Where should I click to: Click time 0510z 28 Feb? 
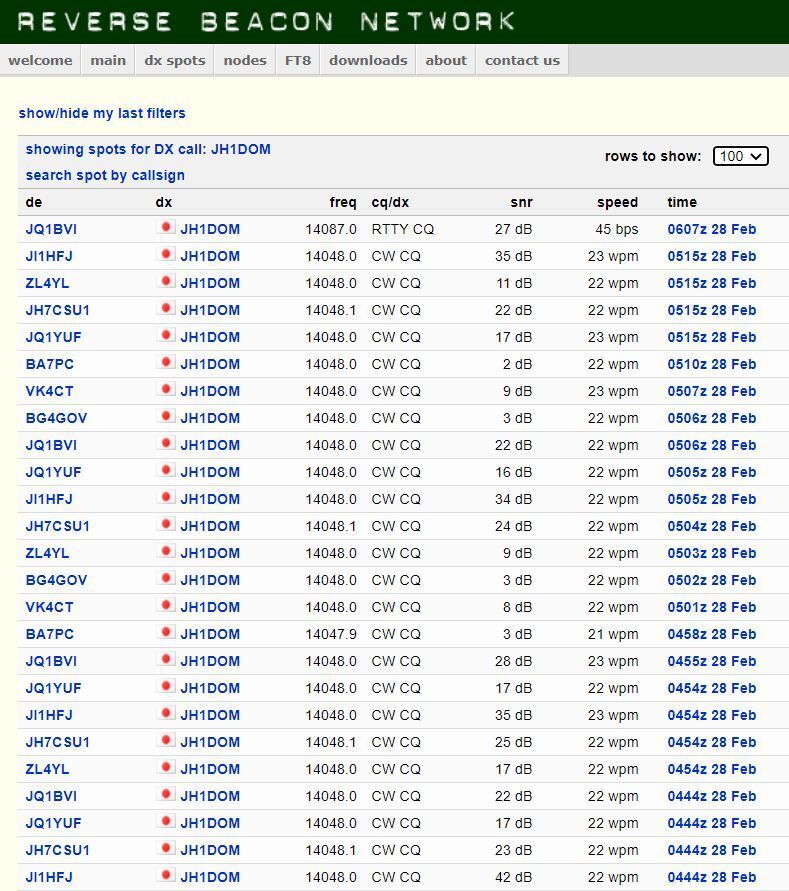(712, 364)
